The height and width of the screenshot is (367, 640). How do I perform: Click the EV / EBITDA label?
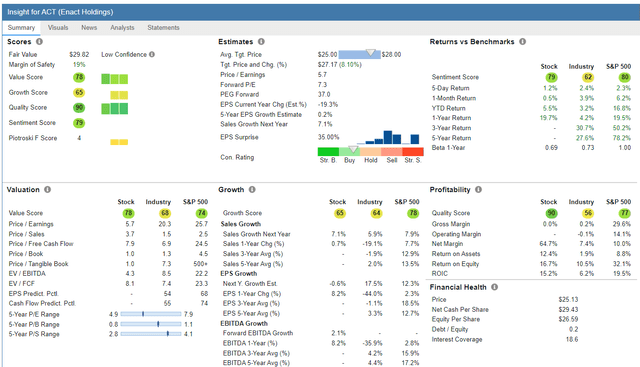(27, 274)
